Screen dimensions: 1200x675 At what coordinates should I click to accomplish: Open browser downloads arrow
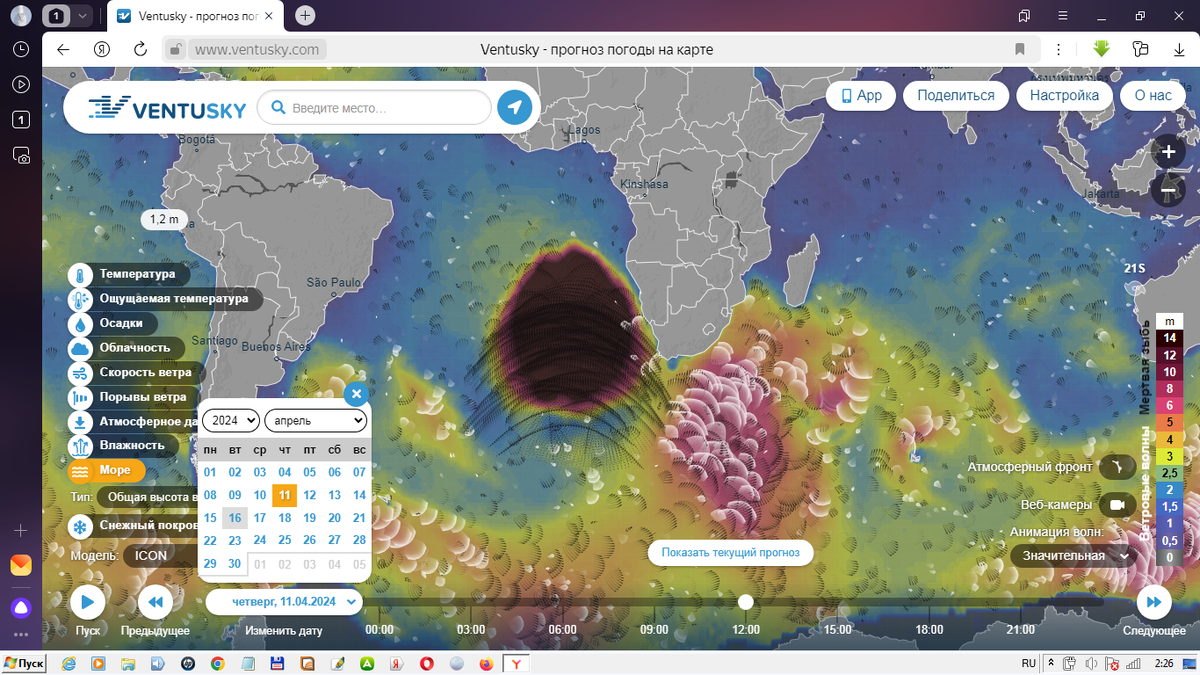[x=1178, y=49]
